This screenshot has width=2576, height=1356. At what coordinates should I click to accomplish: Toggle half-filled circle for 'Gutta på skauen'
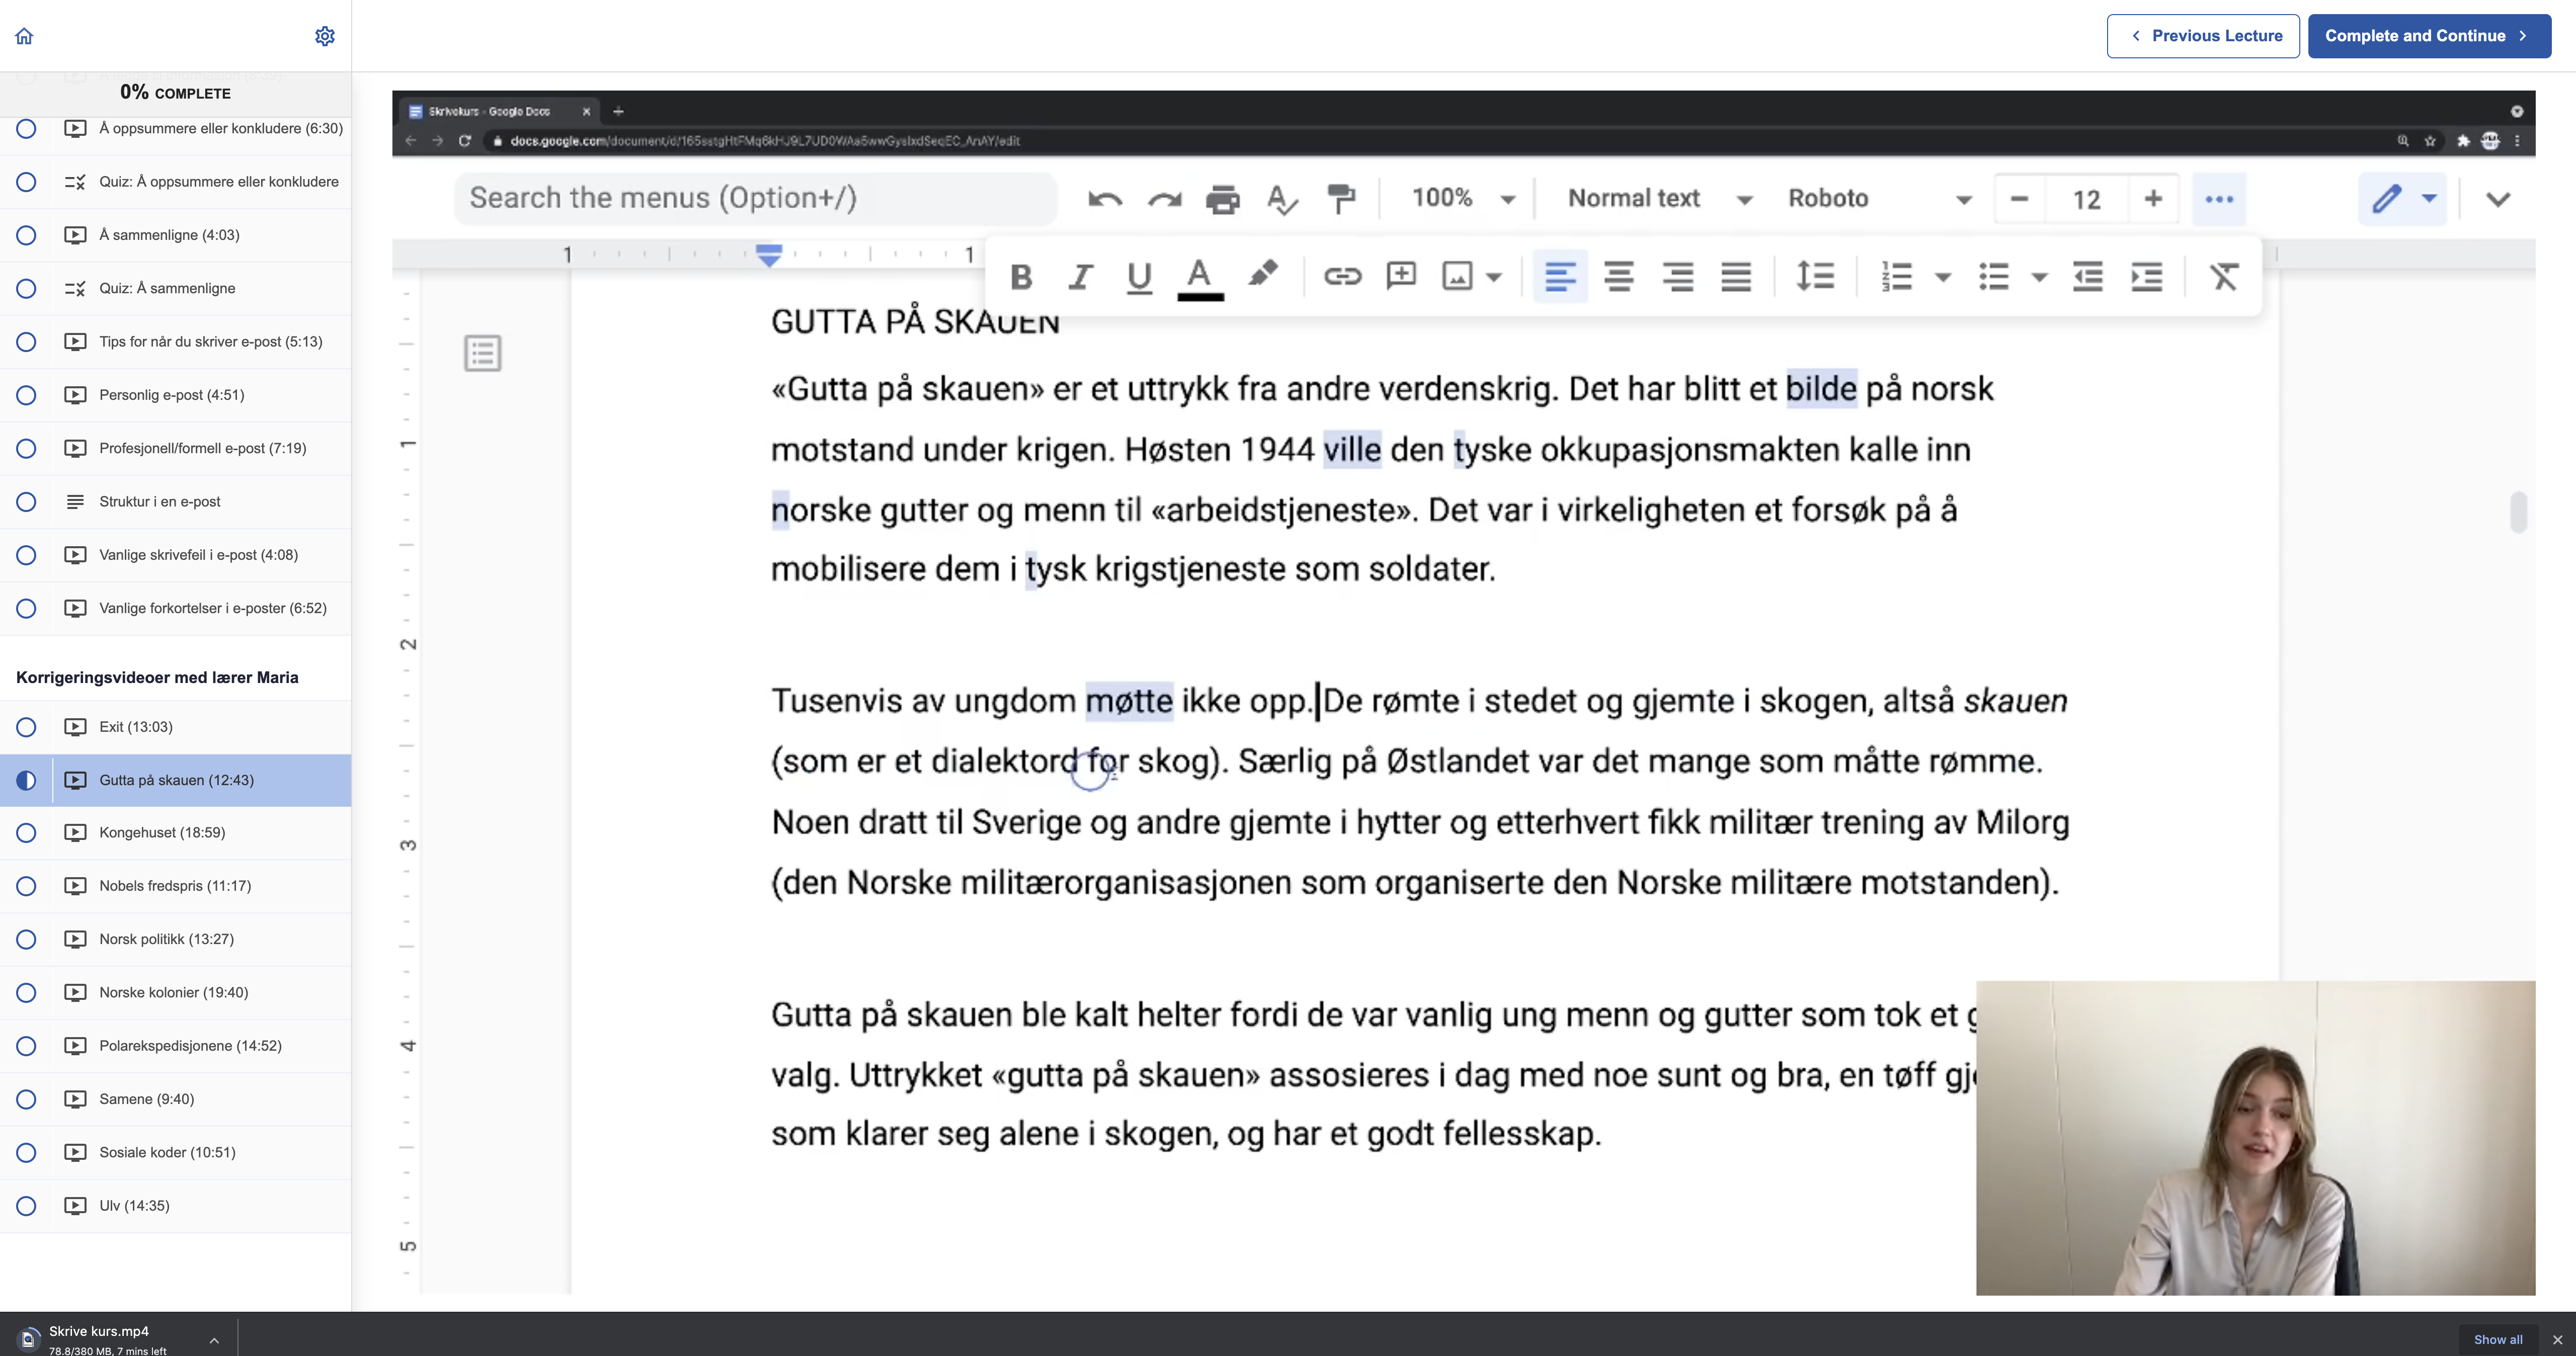pos(26,780)
